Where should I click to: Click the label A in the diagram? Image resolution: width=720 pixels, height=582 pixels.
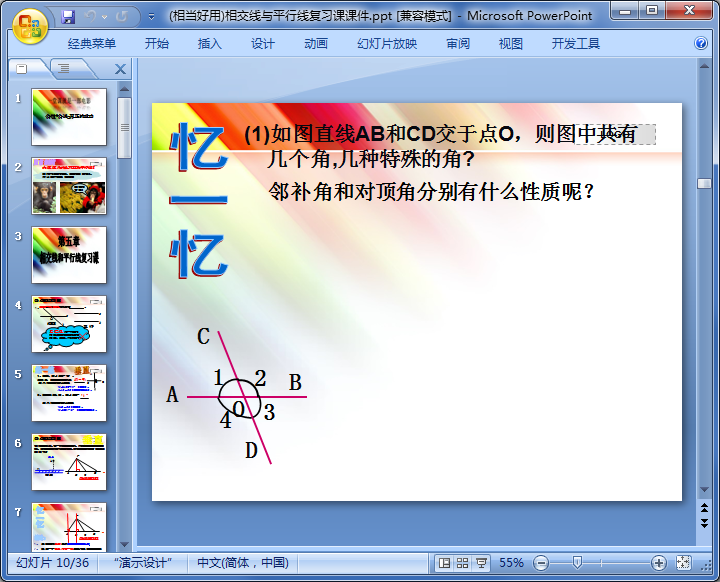coord(172,394)
